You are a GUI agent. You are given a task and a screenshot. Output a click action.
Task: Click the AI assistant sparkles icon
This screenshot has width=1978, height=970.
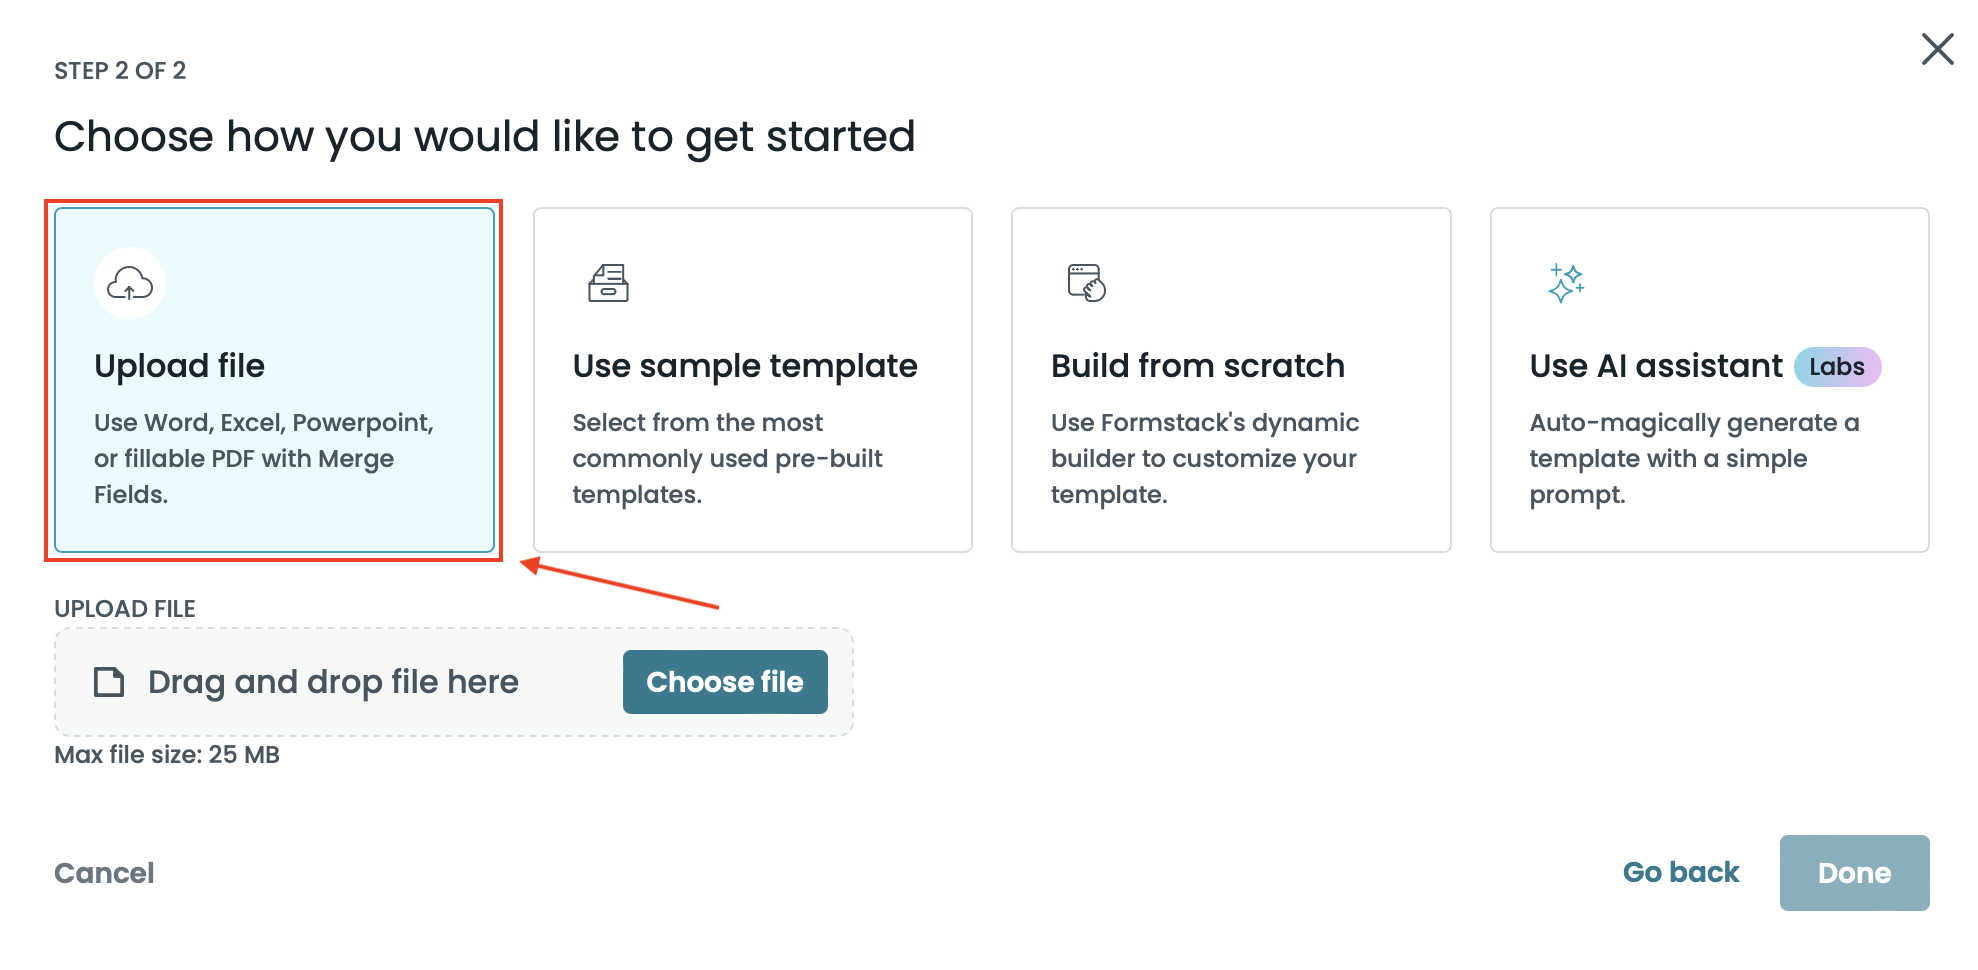(1565, 283)
